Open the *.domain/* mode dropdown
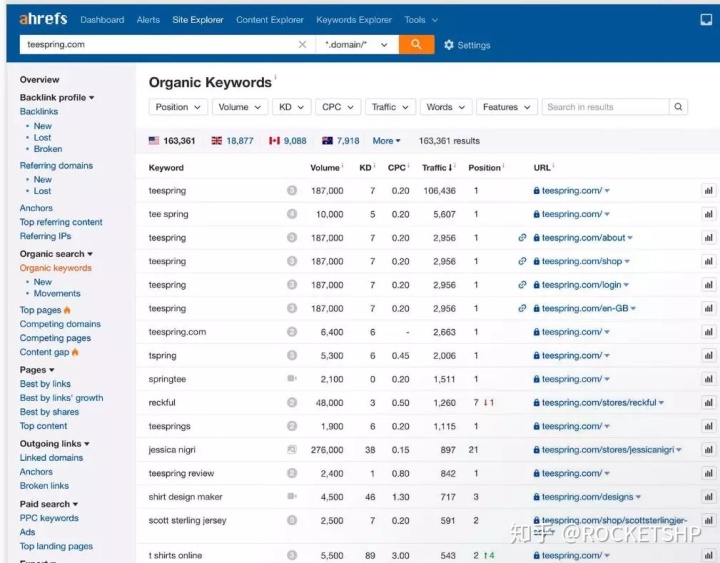Screen dimensions: 720x563 tap(356, 45)
